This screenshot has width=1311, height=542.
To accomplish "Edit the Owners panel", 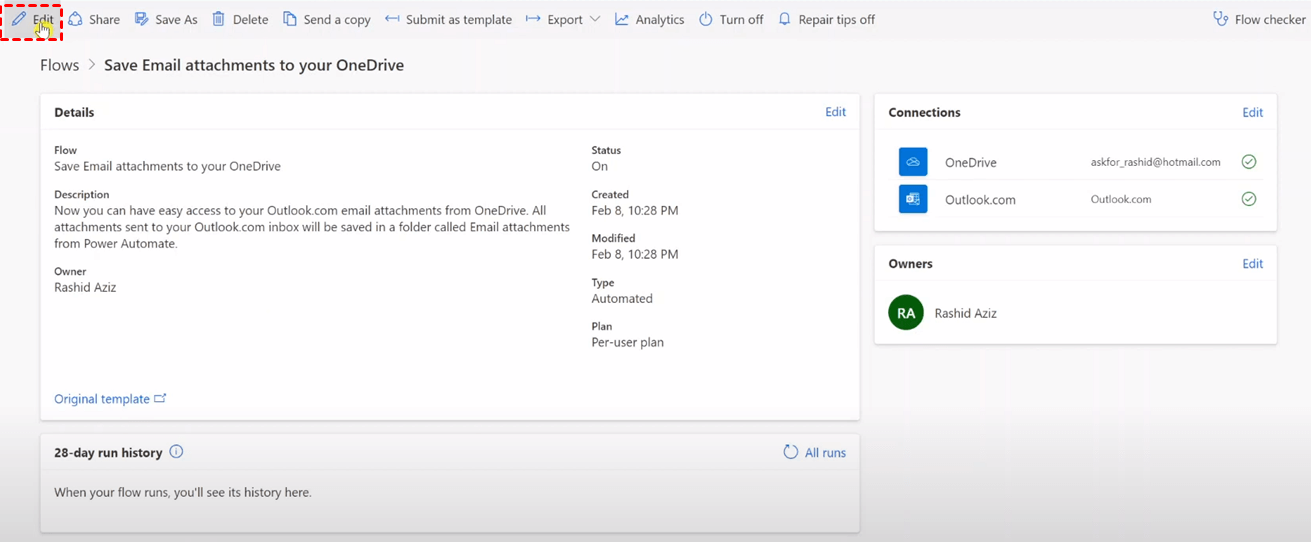I will click(x=1252, y=264).
